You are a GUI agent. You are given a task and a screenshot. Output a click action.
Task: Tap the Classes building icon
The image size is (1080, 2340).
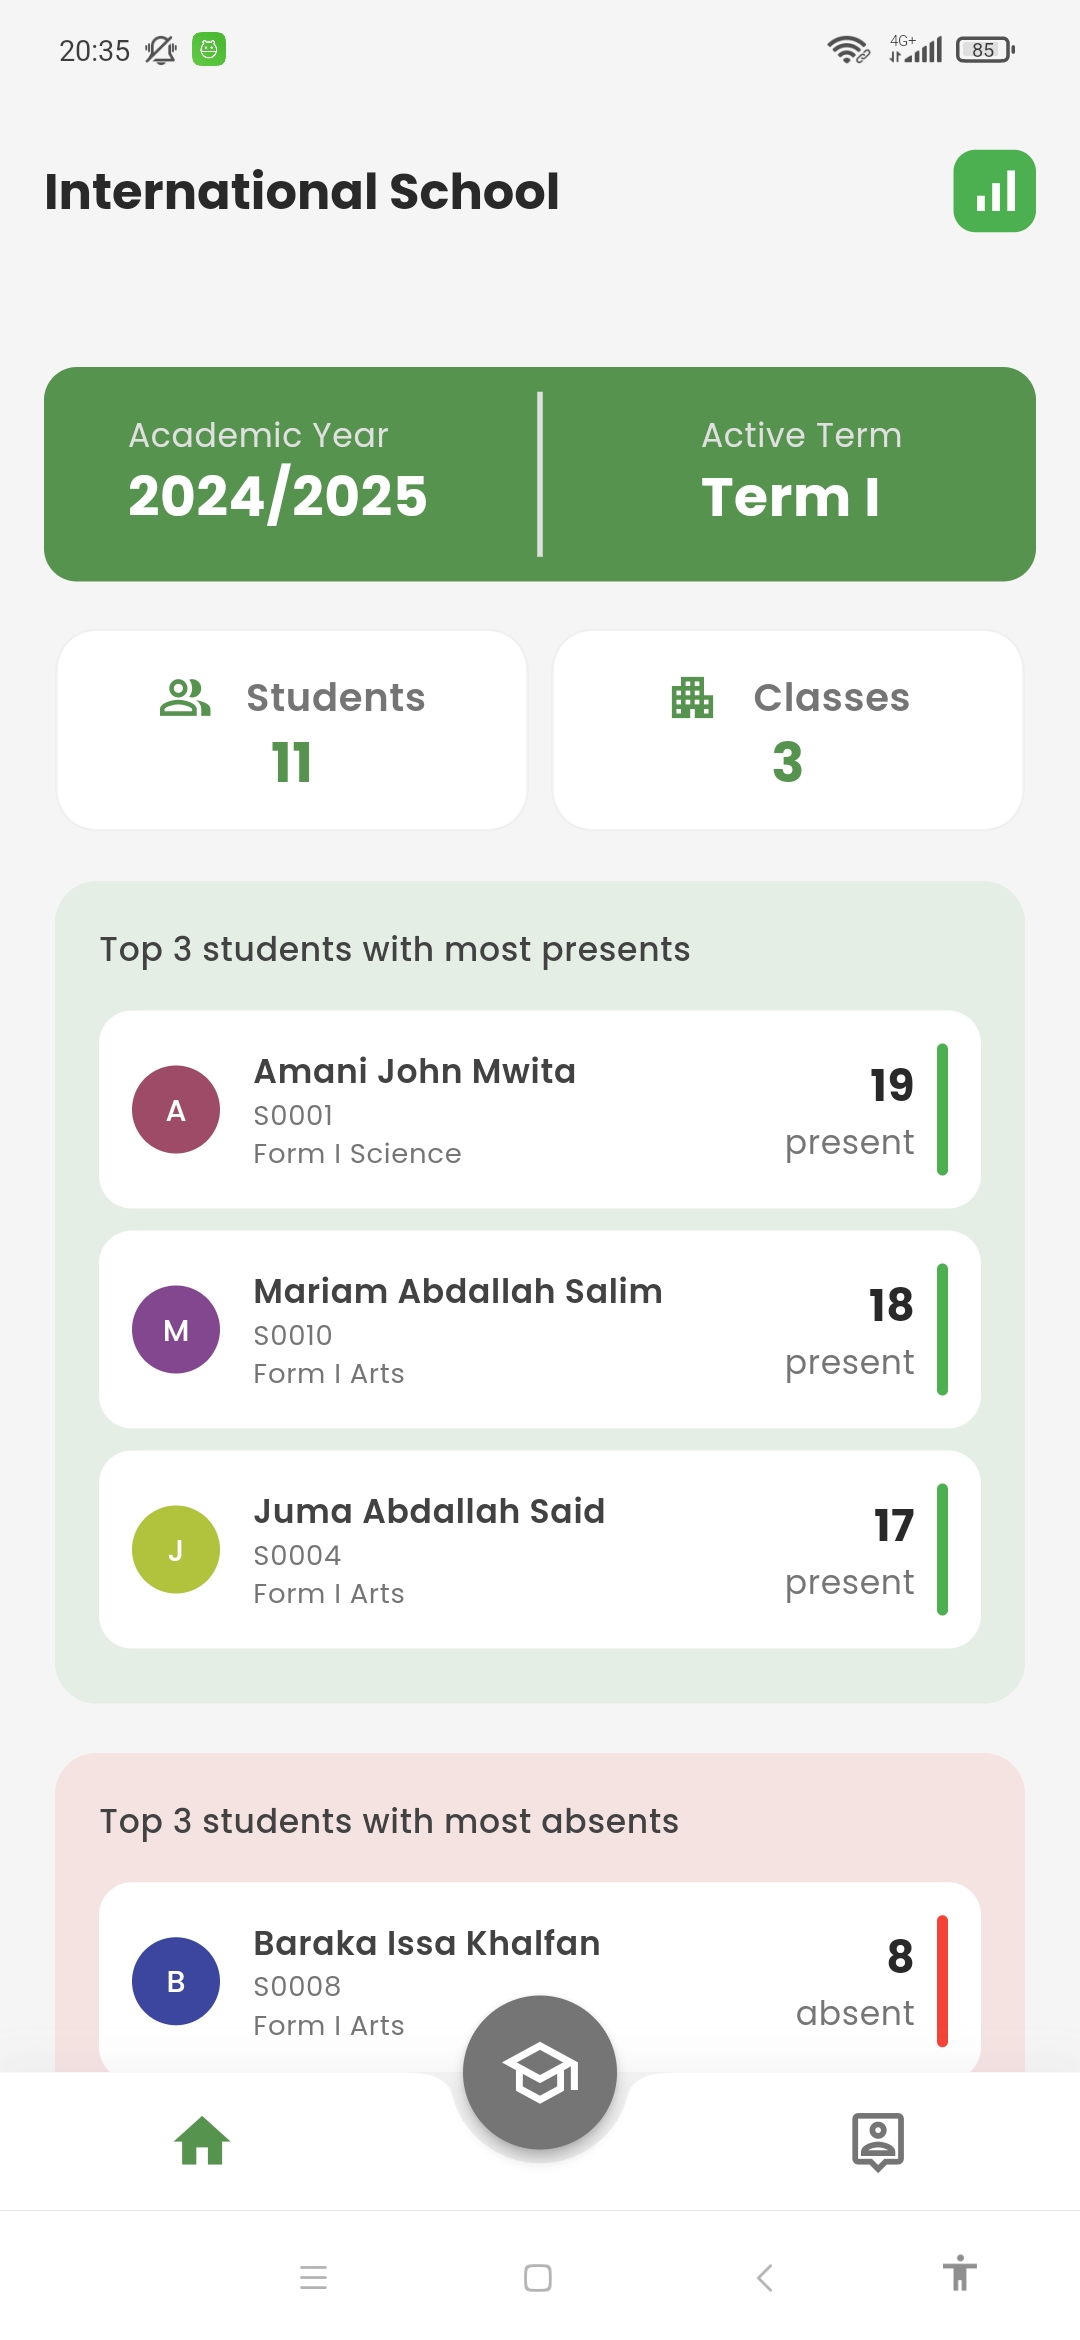coord(692,698)
